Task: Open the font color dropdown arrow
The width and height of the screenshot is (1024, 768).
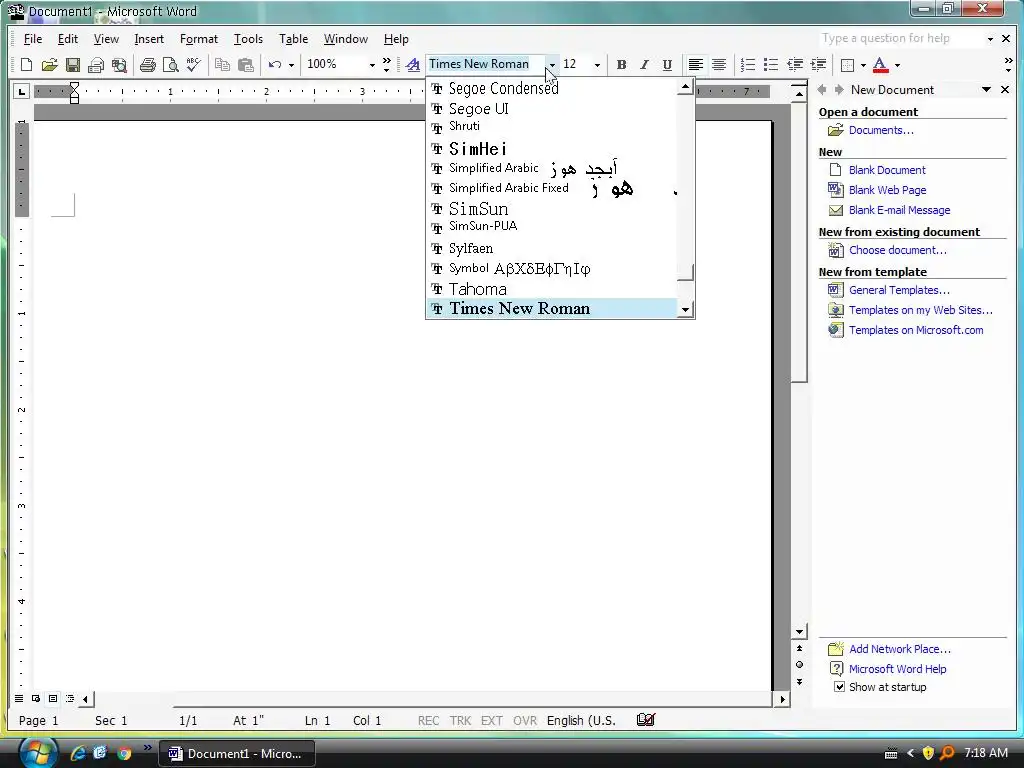Action: (897, 65)
